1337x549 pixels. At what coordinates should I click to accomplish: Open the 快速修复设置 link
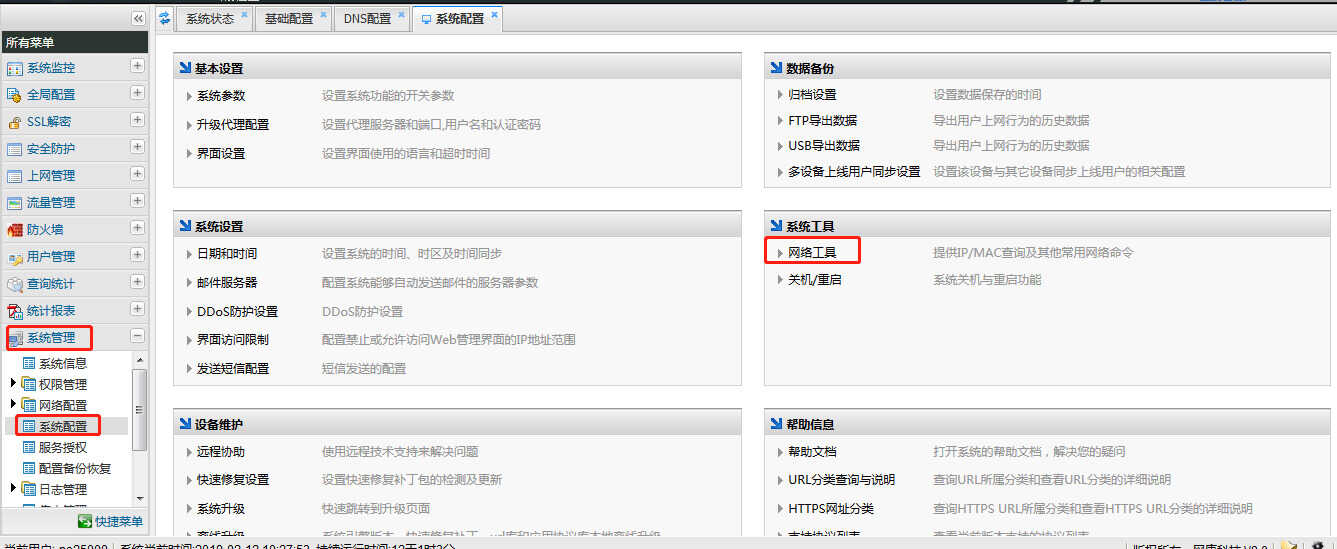[x=233, y=480]
